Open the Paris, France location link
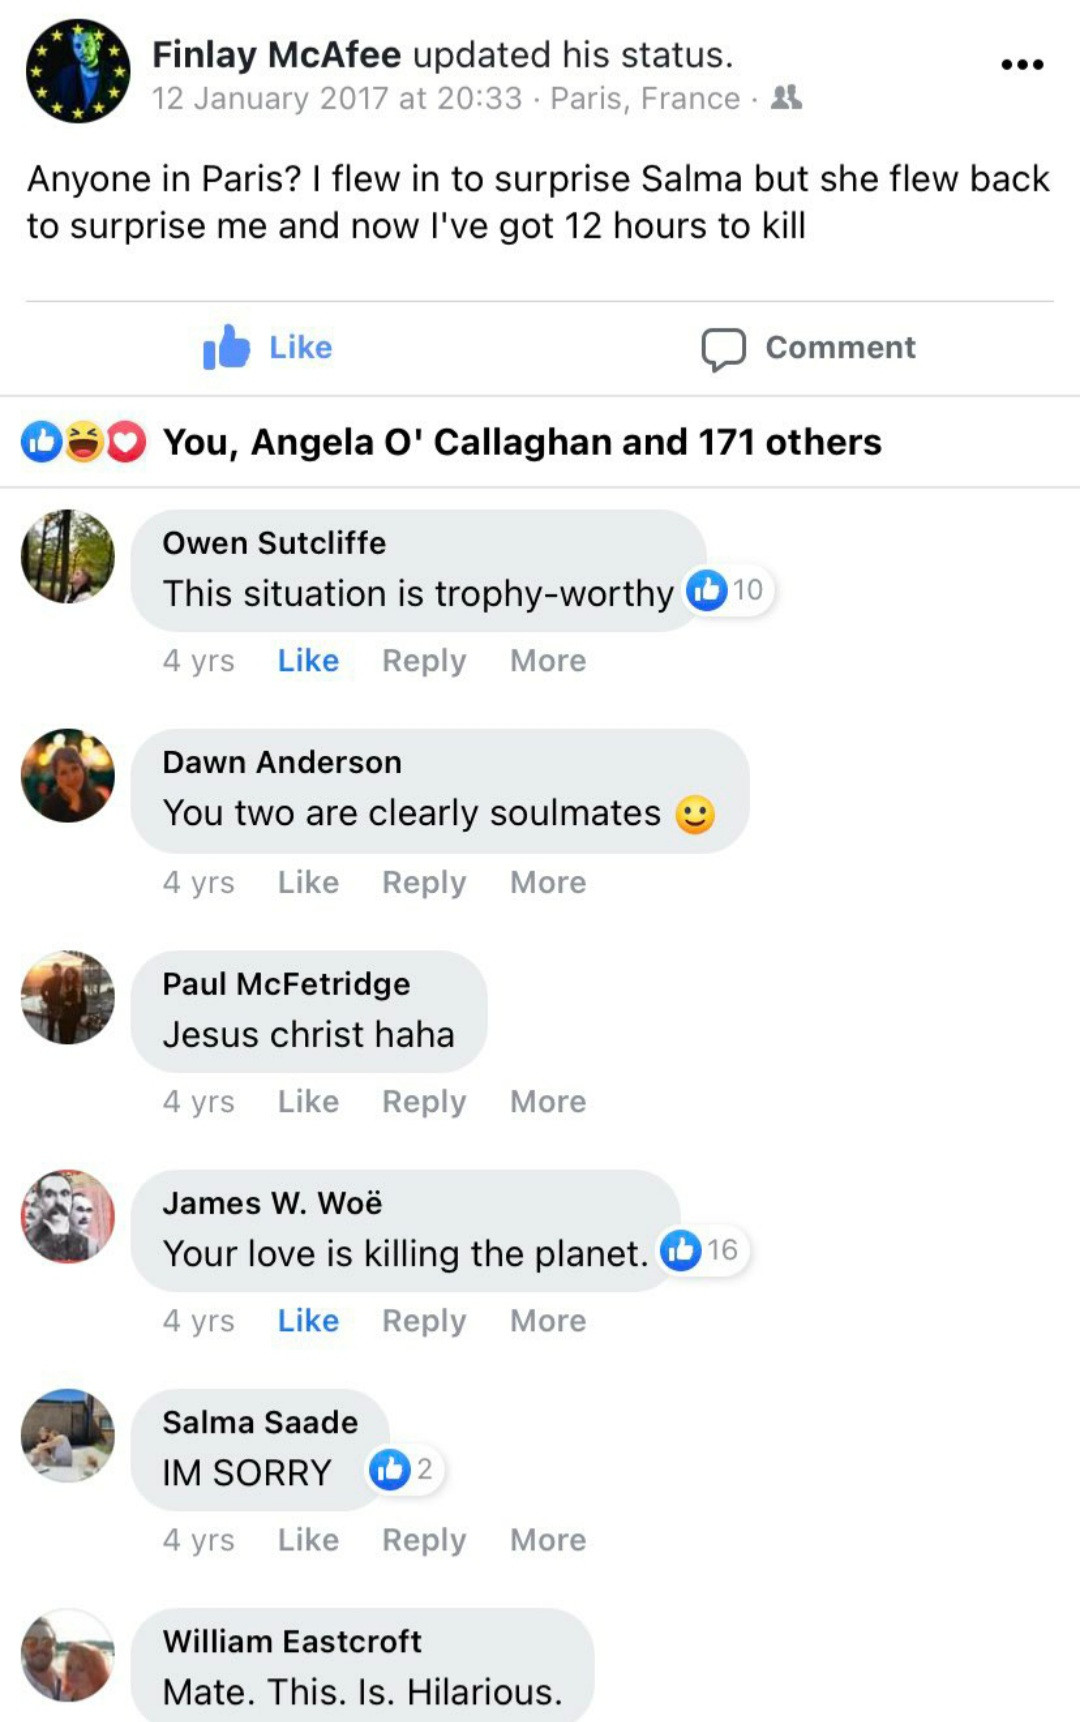 tap(645, 98)
